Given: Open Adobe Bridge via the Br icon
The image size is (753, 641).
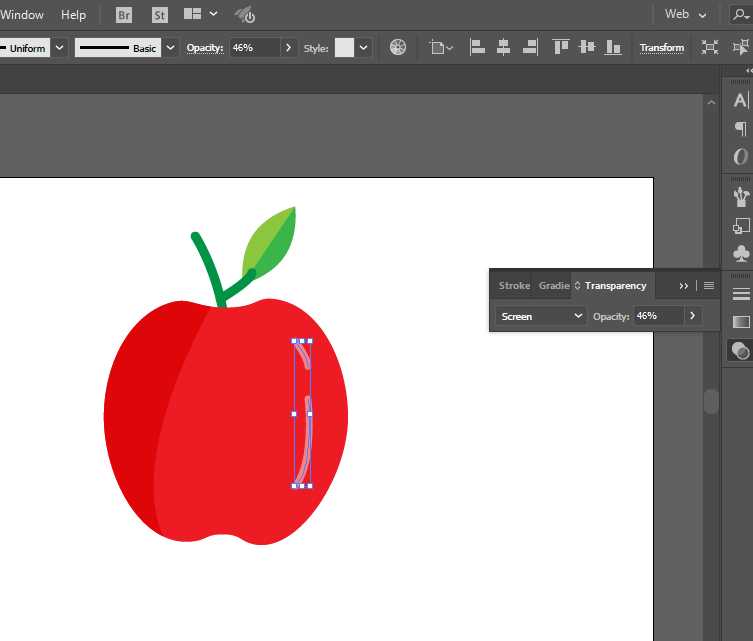Looking at the screenshot, I should click(x=124, y=15).
